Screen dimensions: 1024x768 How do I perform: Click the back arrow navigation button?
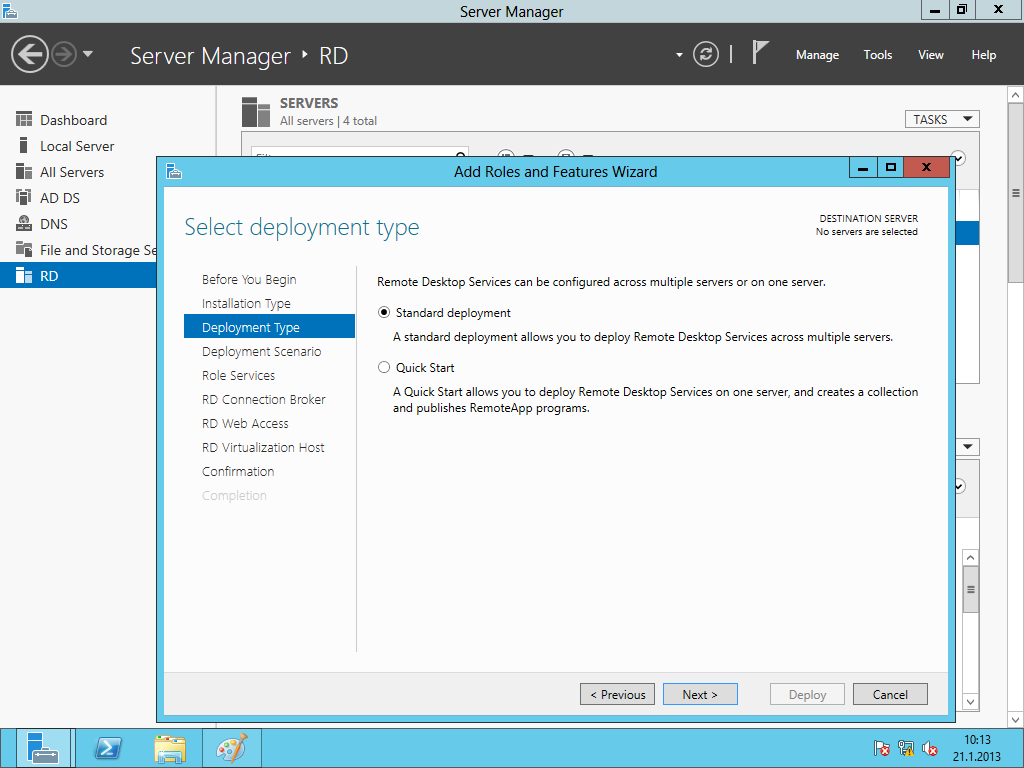pos(30,54)
